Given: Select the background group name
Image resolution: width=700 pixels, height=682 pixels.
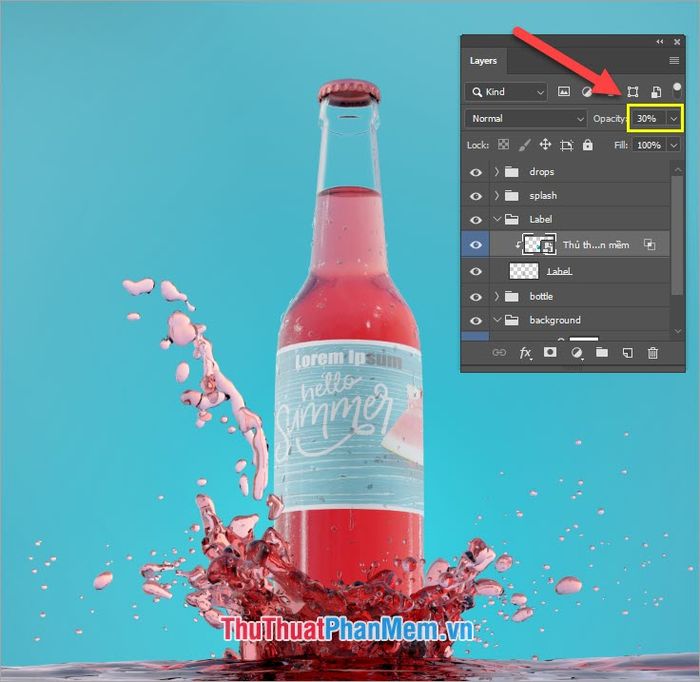Looking at the screenshot, I should tap(555, 320).
